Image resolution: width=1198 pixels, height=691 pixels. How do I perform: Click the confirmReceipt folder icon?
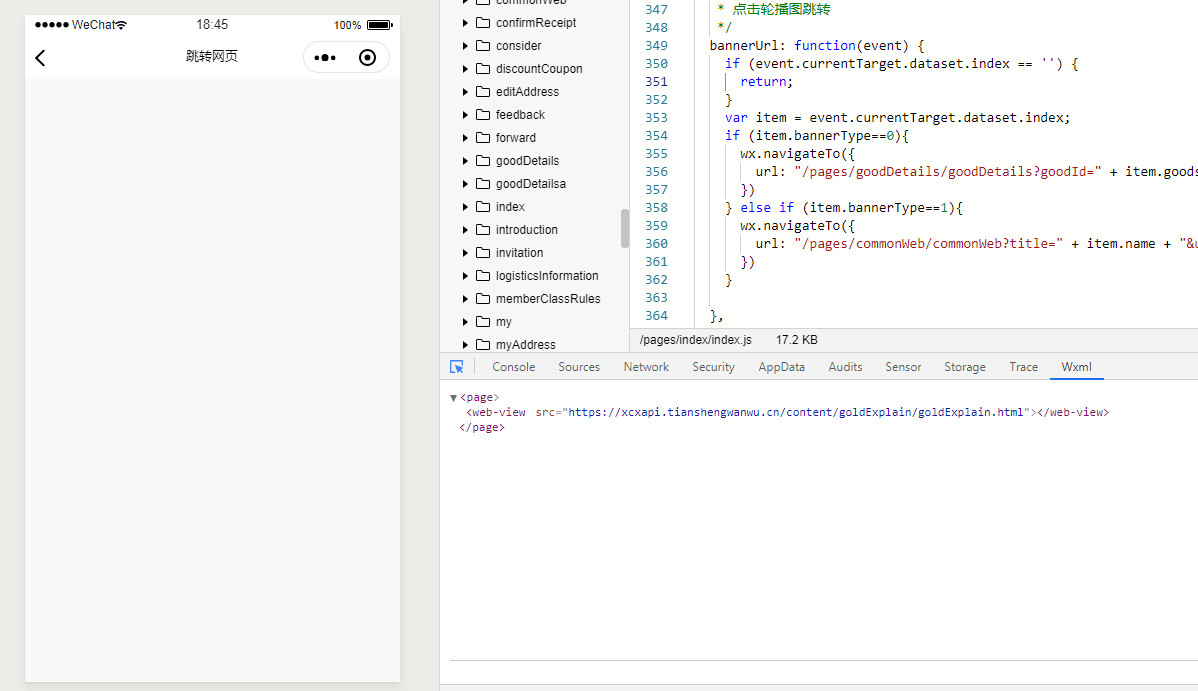(x=483, y=23)
